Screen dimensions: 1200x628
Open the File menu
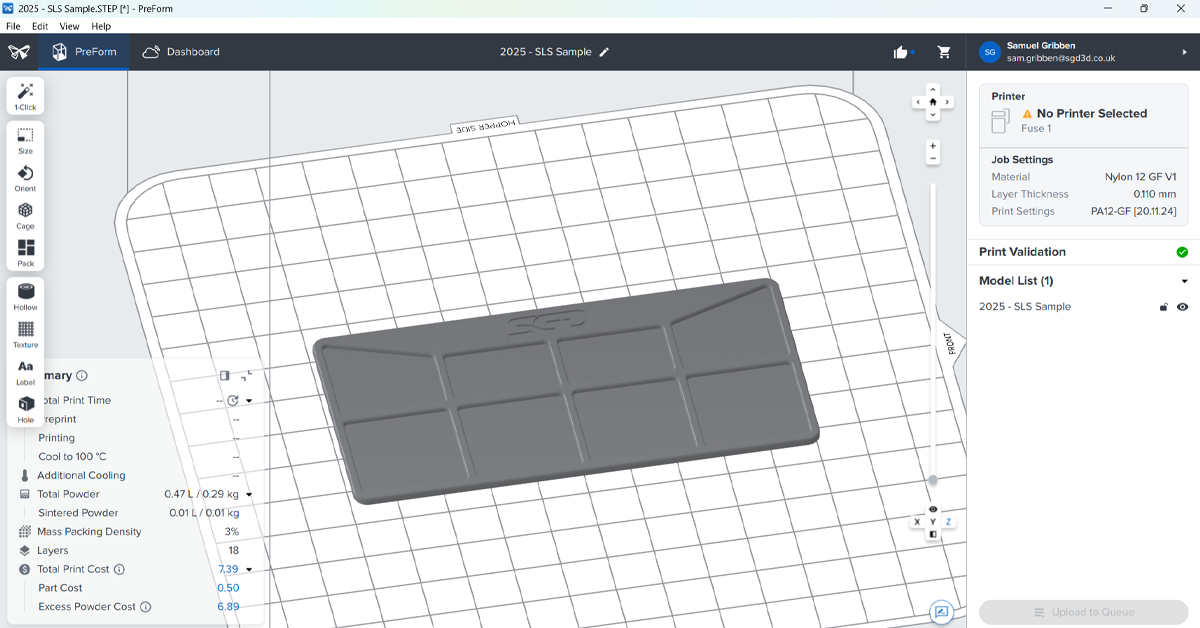pos(13,26)
